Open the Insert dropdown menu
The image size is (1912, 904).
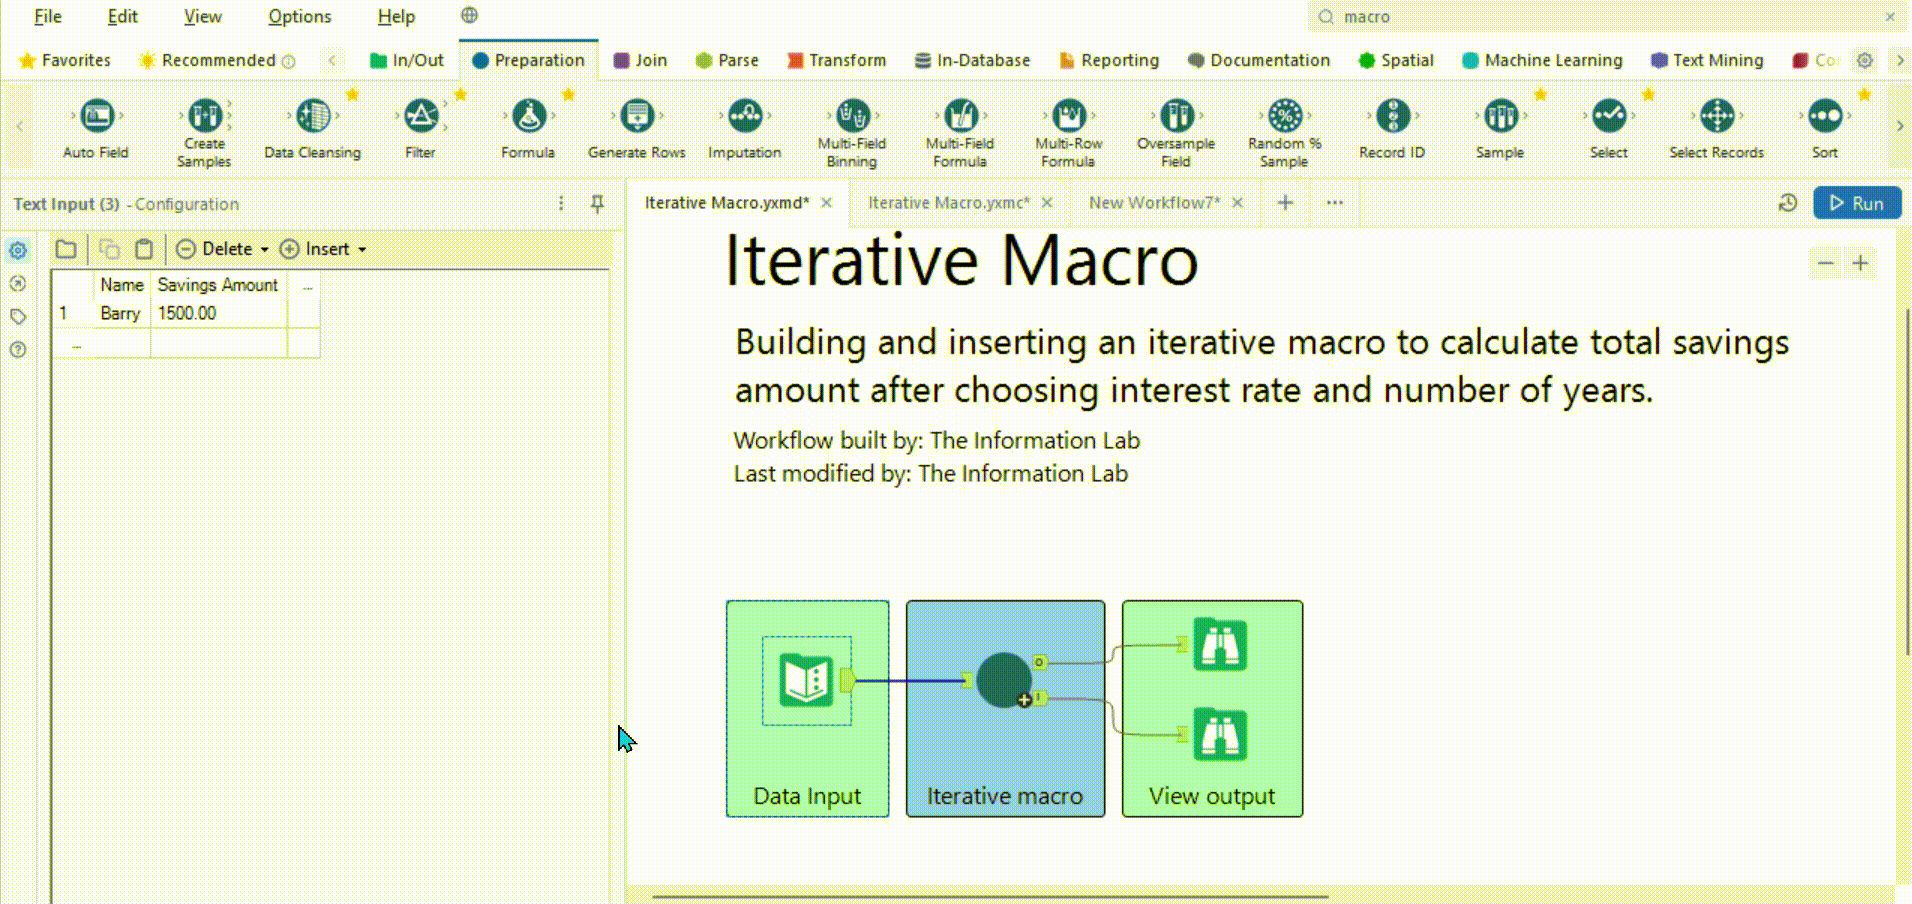point(362,250)
